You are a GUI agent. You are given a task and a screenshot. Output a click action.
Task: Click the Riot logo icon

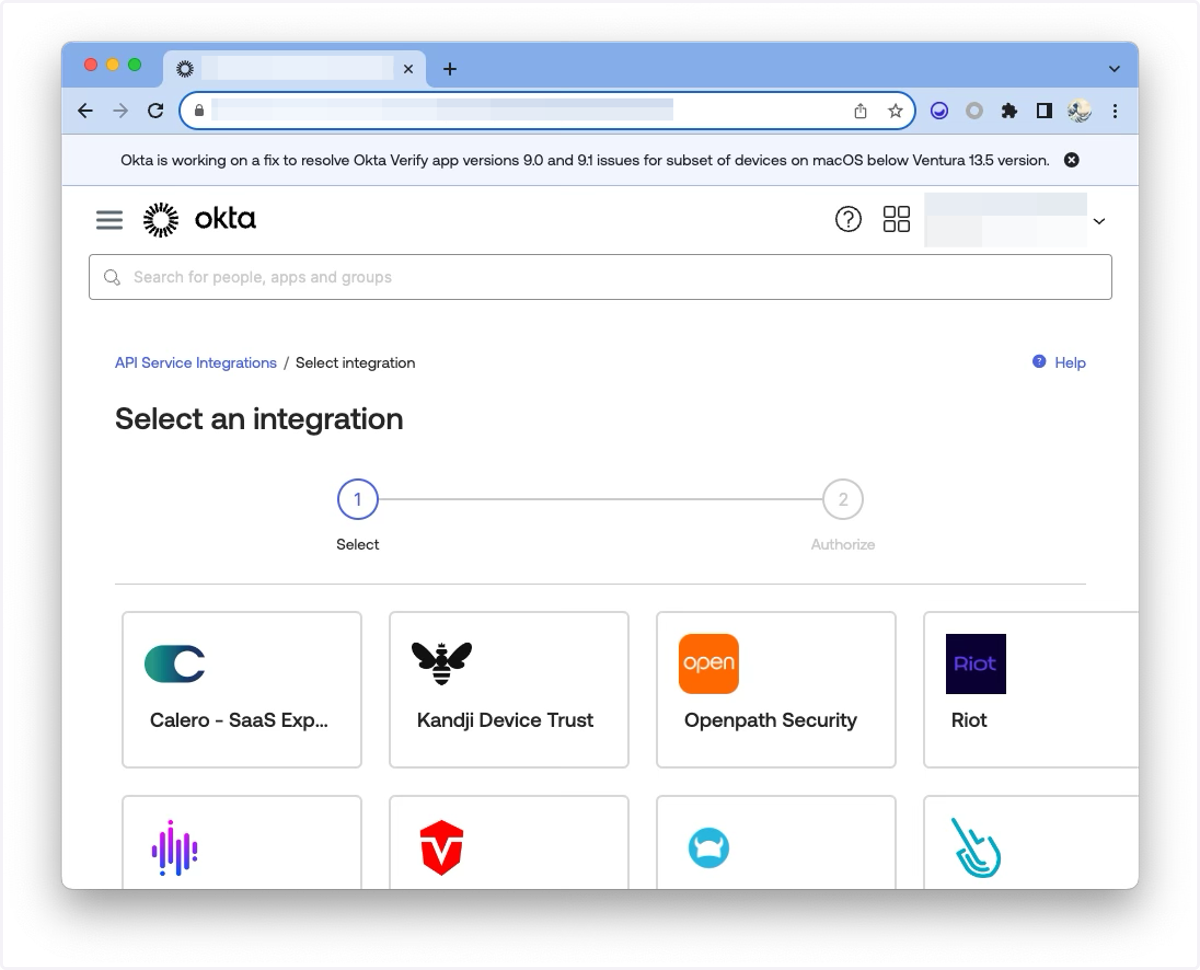[976, 664]
